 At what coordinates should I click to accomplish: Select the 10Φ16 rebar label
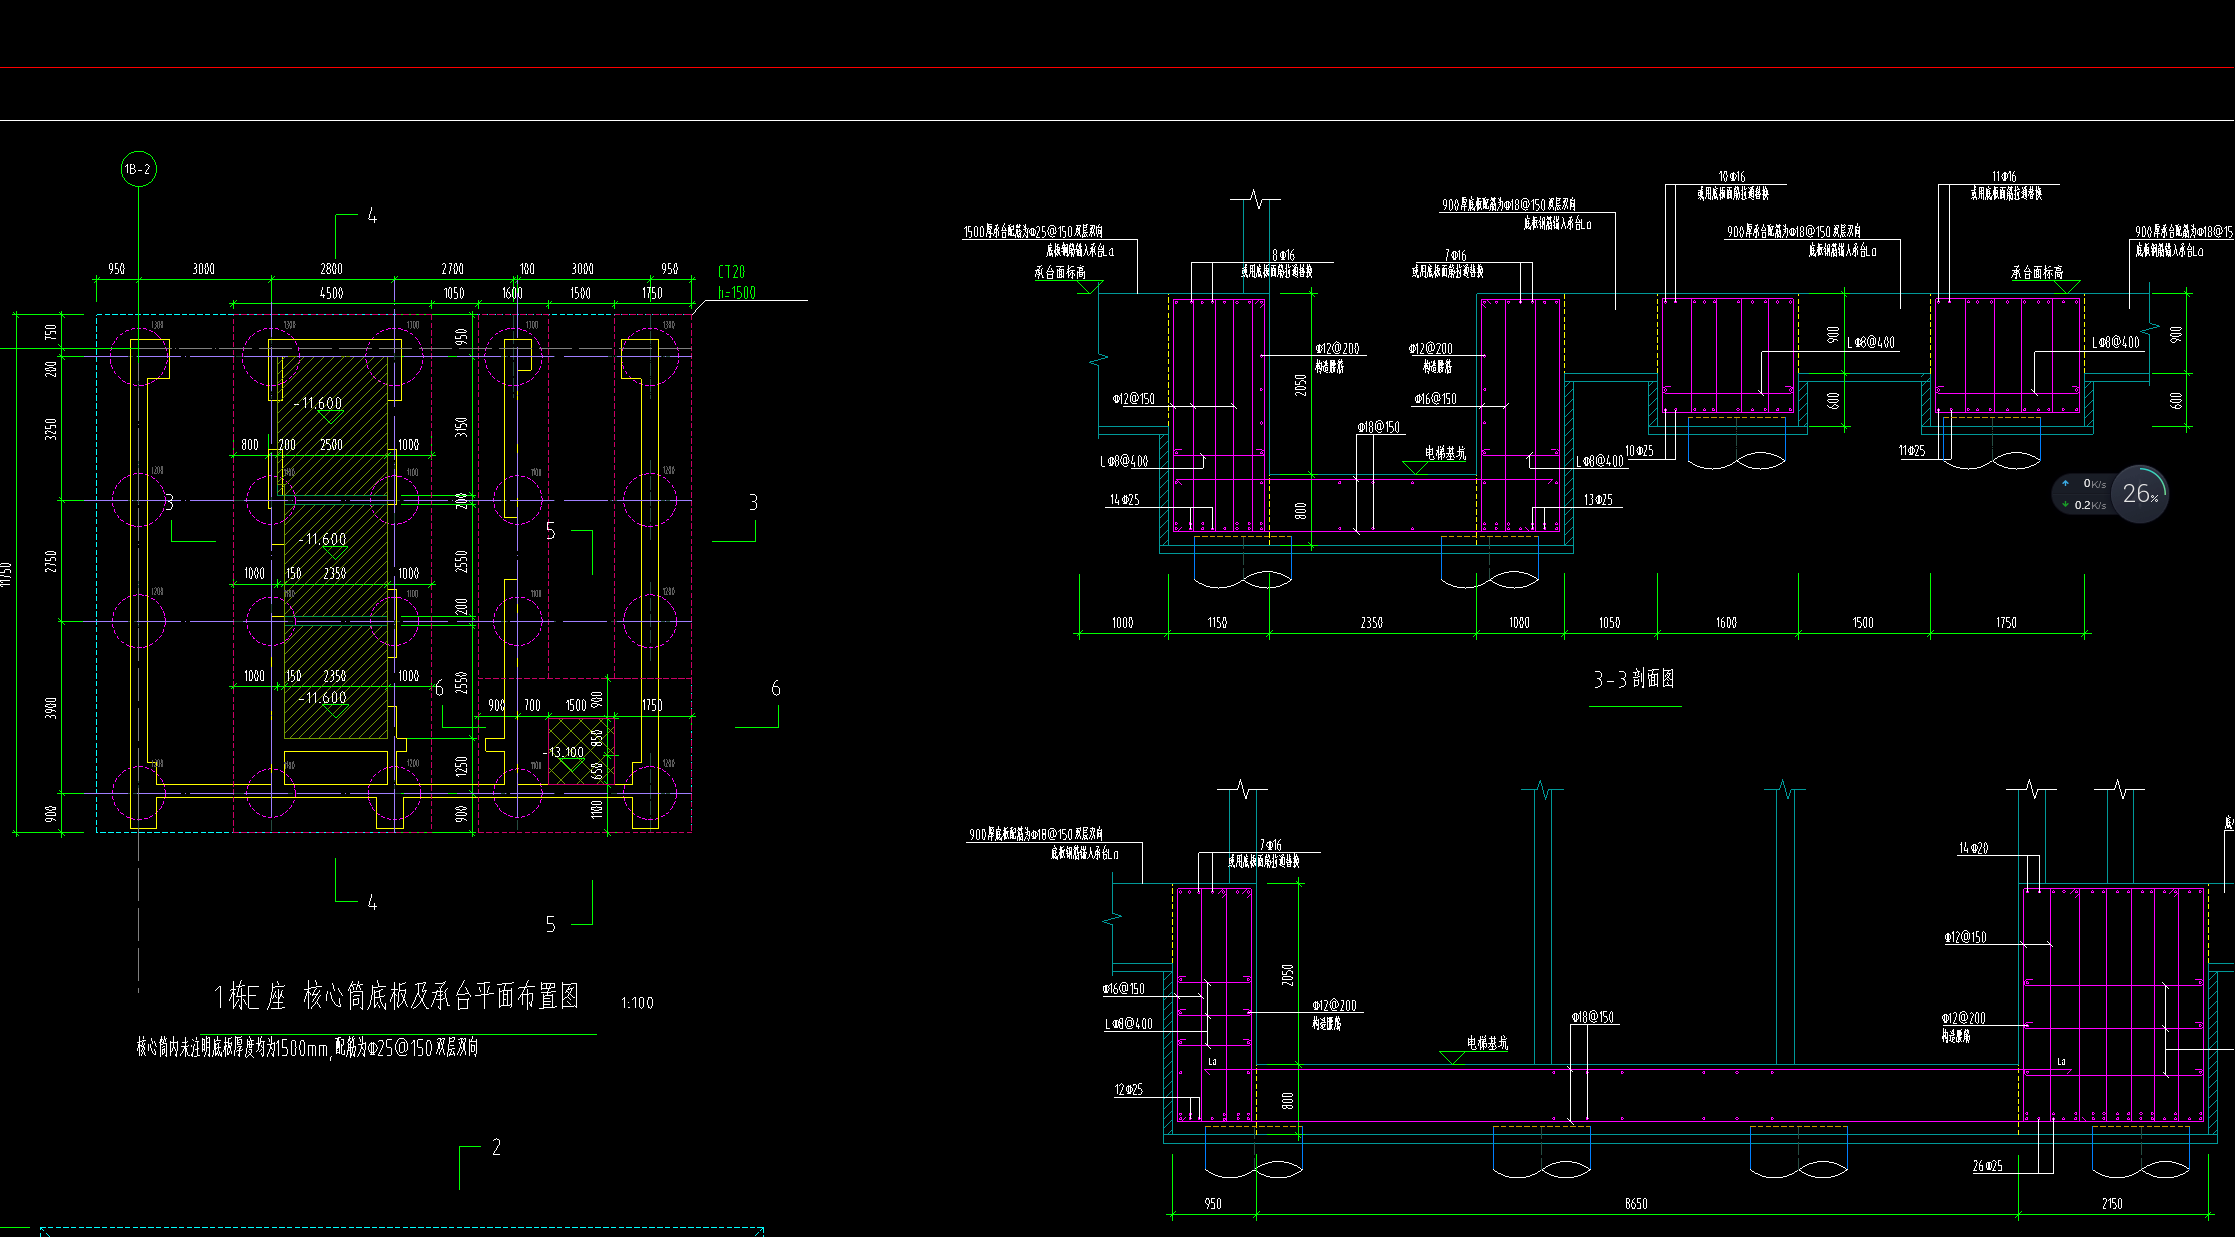1733,177
